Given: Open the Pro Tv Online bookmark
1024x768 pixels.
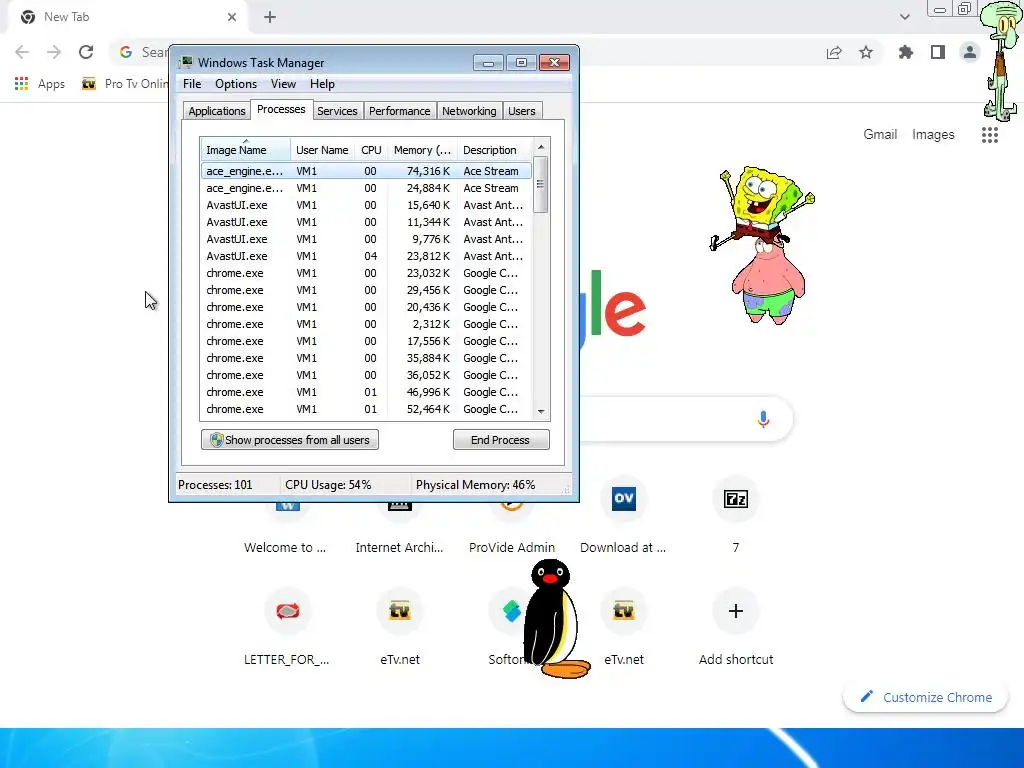Looking at the screenshot, I should [125, 84].
